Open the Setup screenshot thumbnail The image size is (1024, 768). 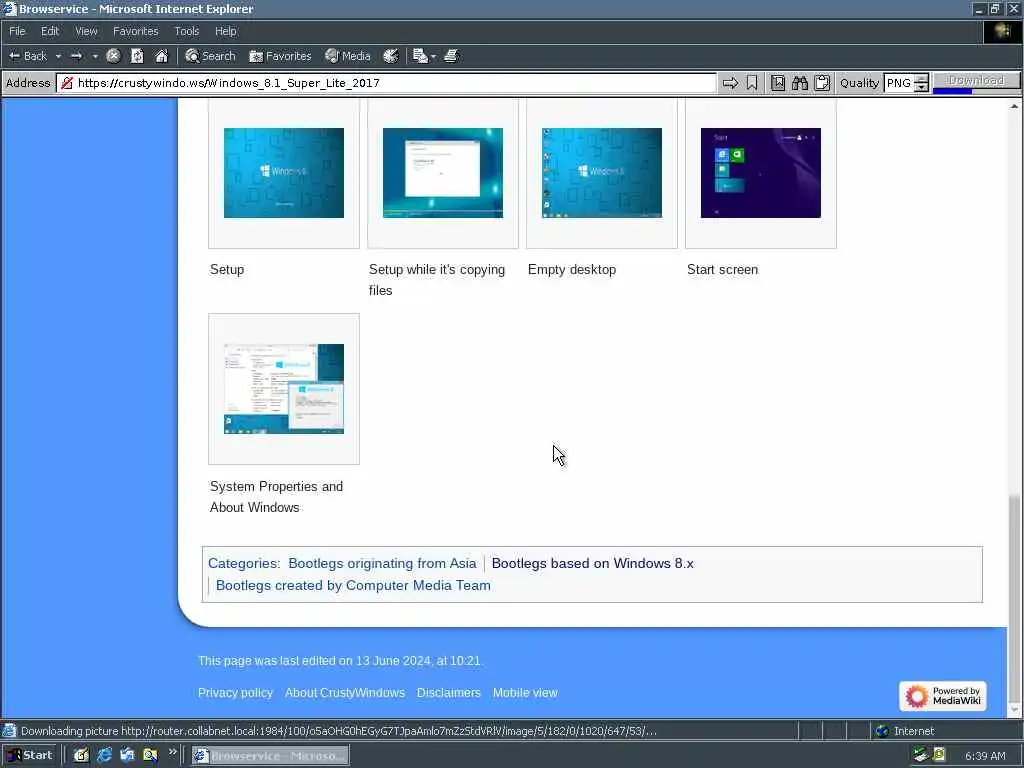283,172
